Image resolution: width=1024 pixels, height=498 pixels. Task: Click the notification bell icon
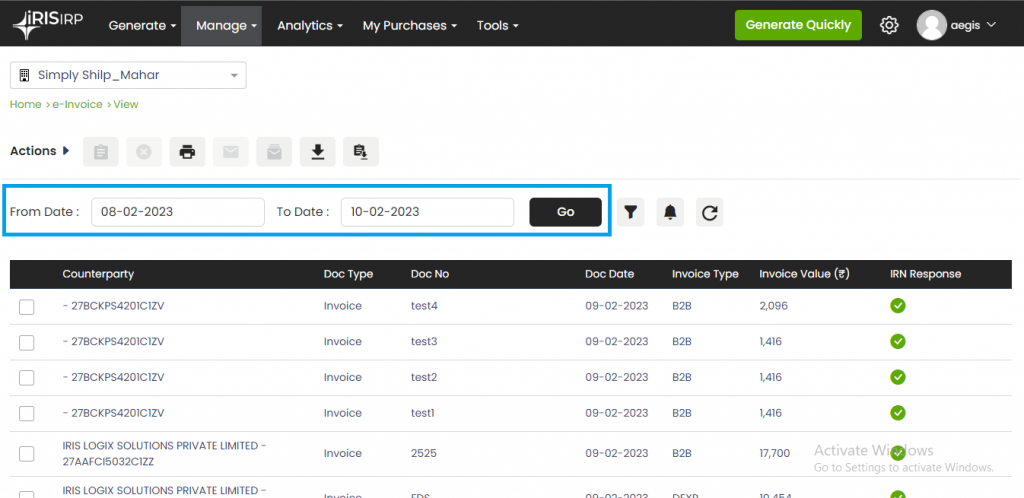pyautogui.click(x=670, y=212)
